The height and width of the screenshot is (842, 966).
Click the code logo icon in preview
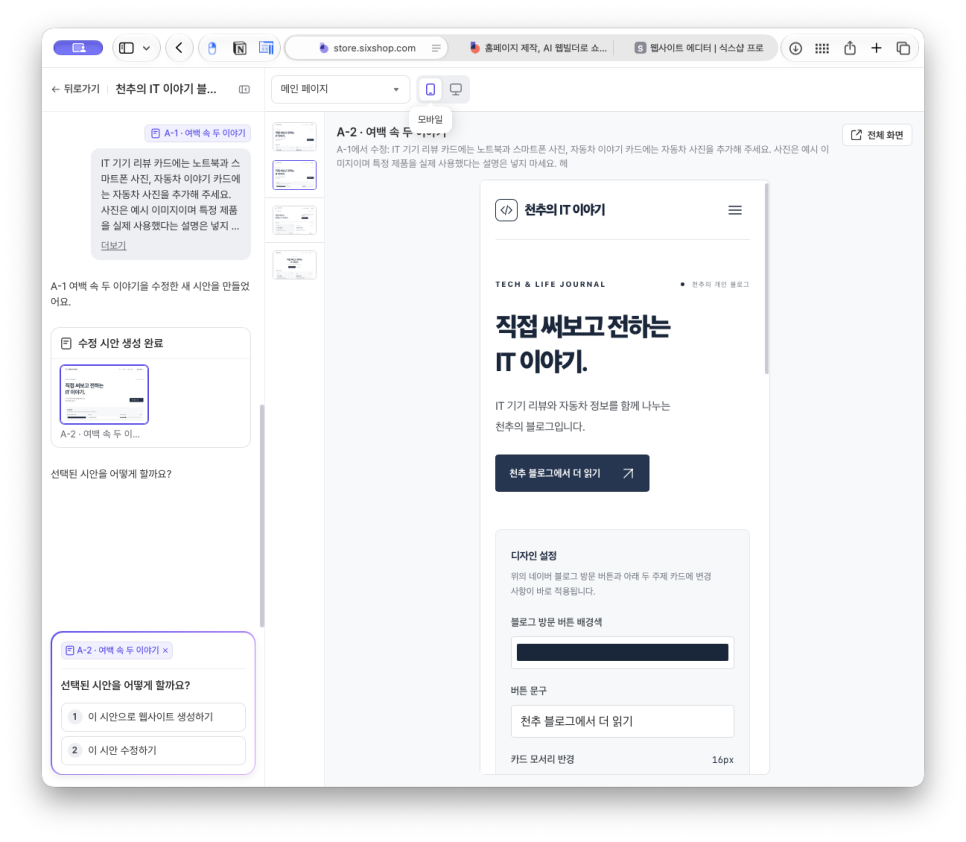pos(506,210)
